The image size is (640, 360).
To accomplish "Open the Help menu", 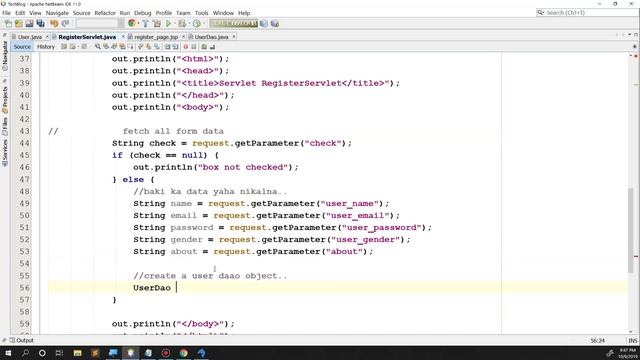I will coord(244,13).
